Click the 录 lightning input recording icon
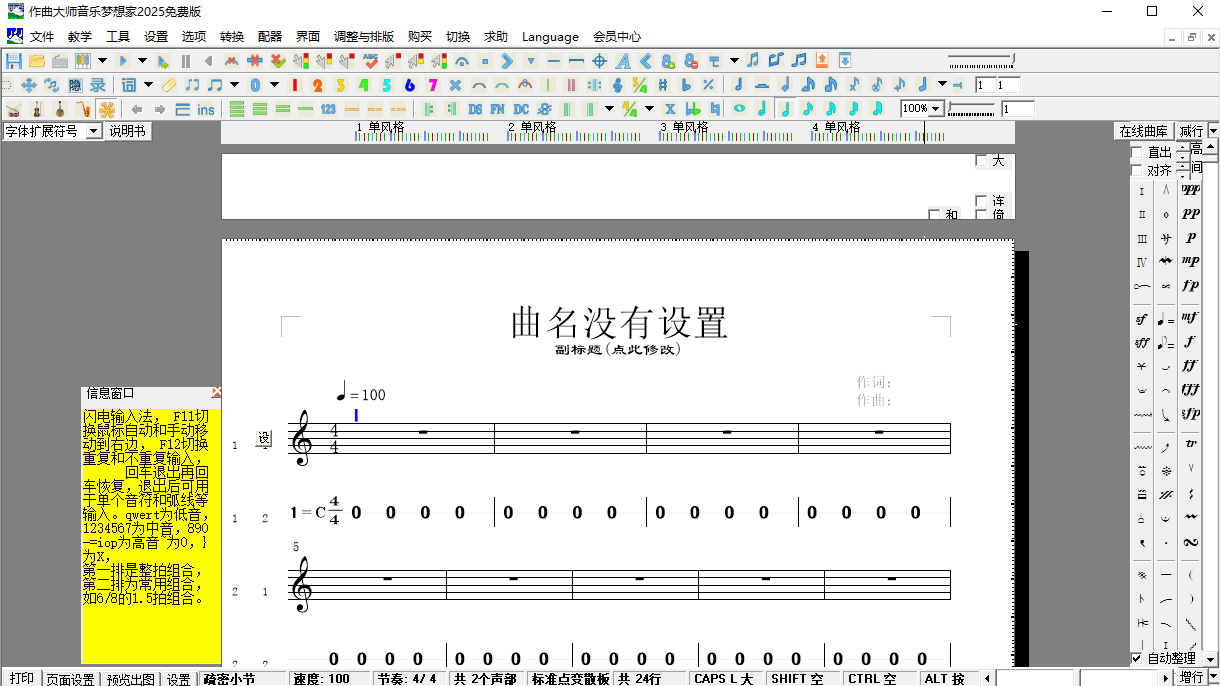Image resolution: width=1220 pixels, height=686 pixels. pos(96,85)
